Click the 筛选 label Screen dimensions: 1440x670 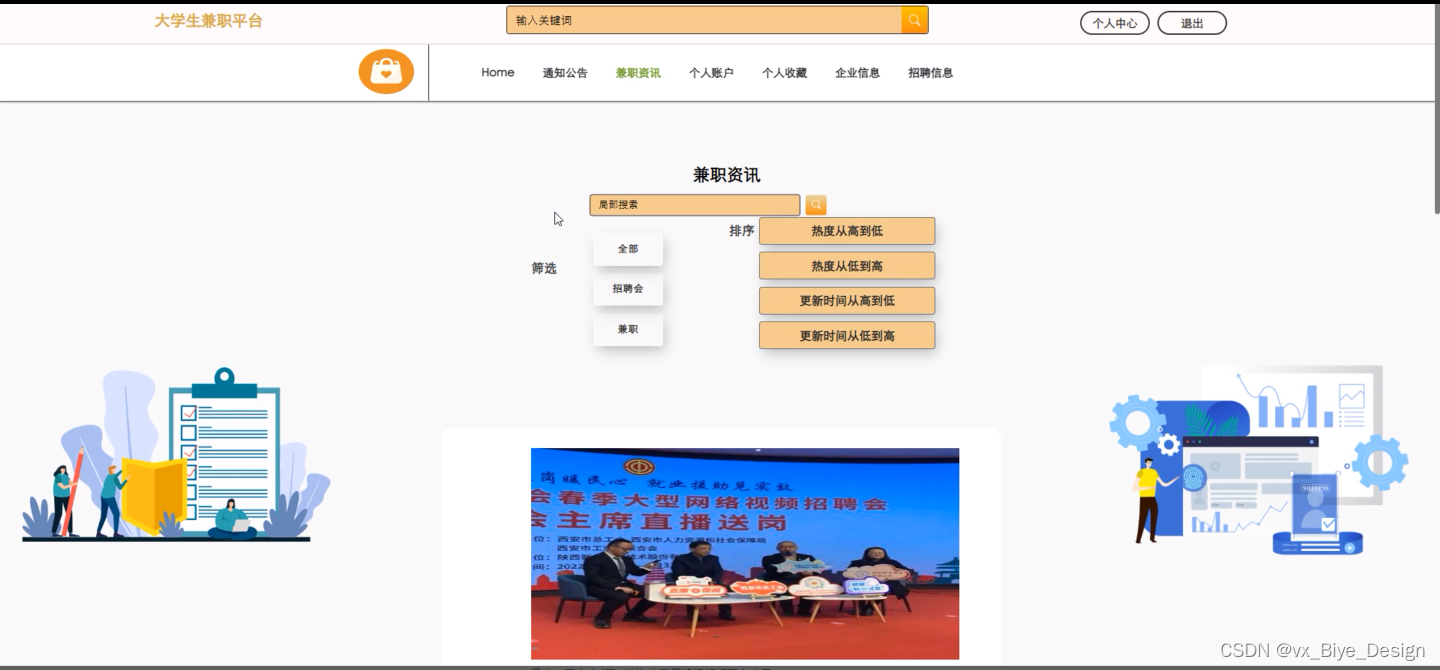point(544,268)
